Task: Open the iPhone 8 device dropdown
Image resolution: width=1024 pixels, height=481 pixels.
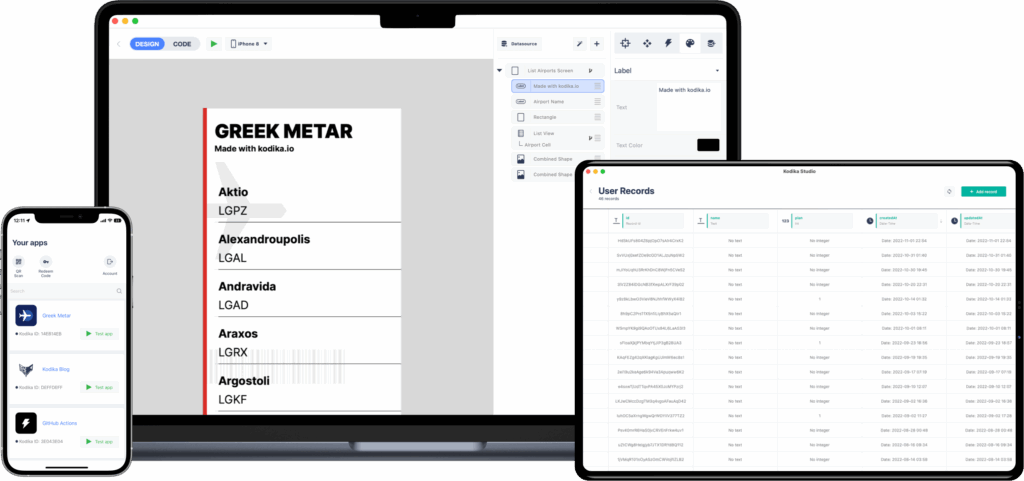Action: (x=250, y=44)
